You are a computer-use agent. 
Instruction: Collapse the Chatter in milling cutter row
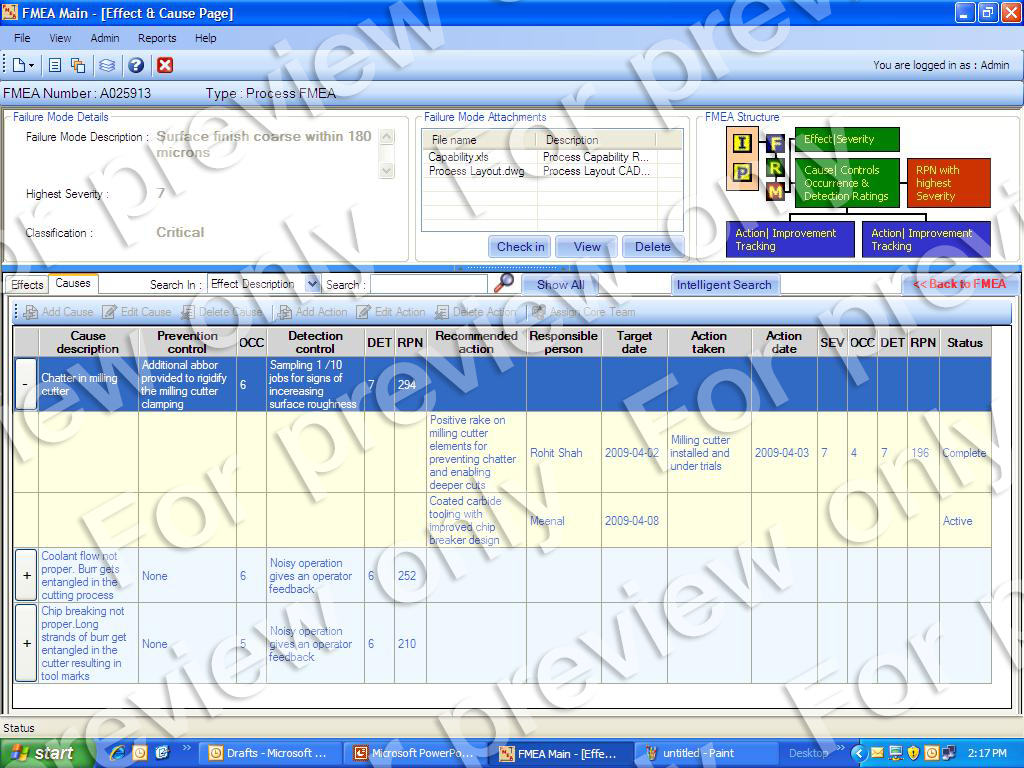click(x=26, y=385)
